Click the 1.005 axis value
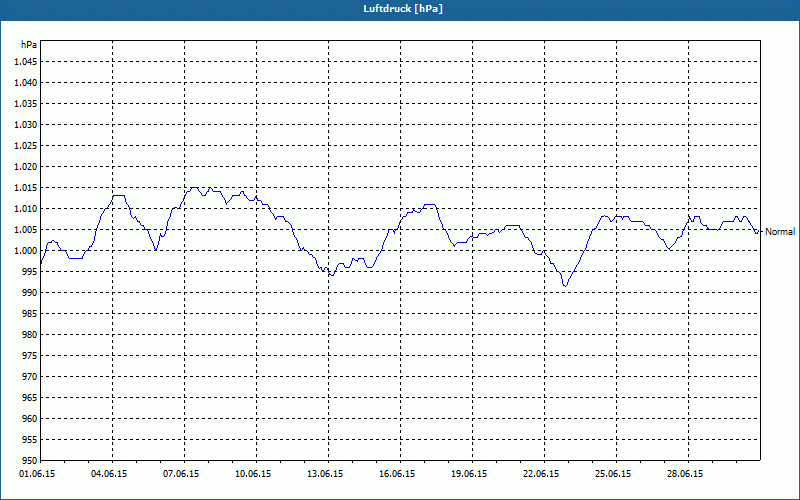This screenshot has width=800, height=500. (26, 230)
